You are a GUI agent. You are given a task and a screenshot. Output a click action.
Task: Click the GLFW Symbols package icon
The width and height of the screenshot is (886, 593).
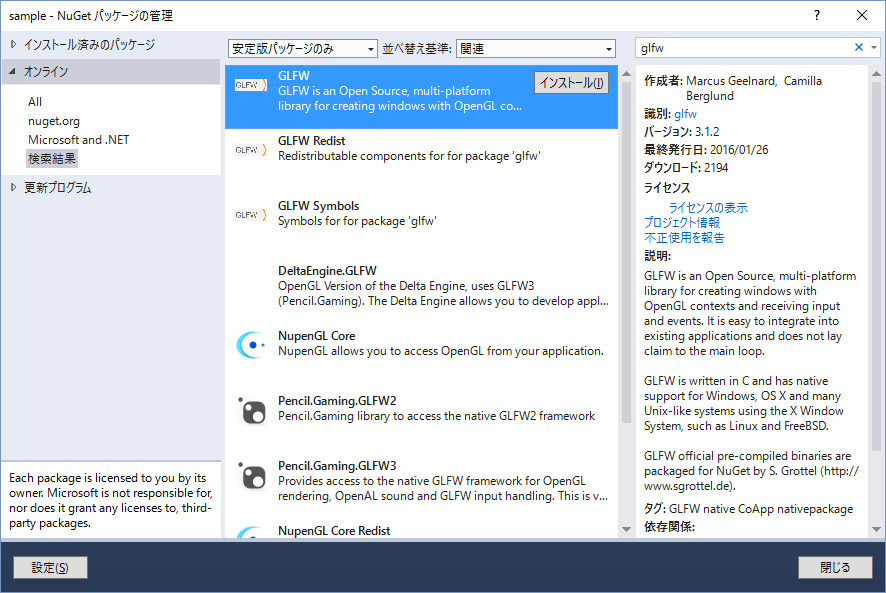click(x=251, y=215)
